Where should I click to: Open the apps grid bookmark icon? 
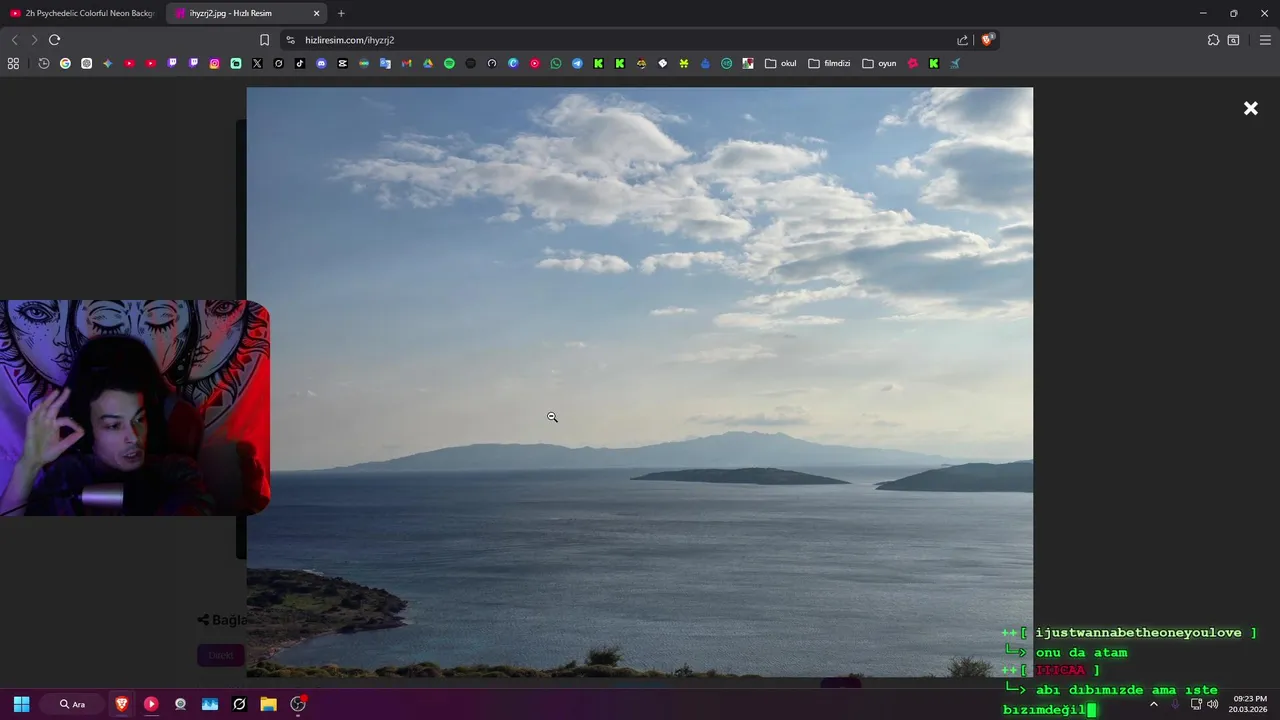point(13,63)
